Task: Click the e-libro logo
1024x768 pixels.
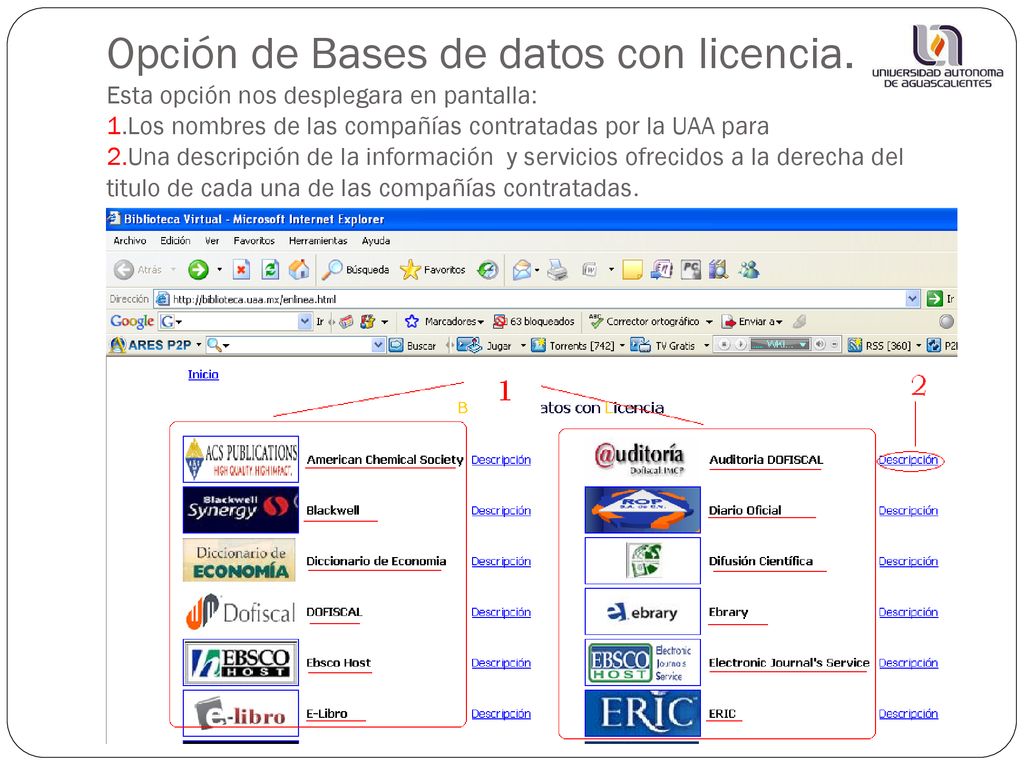Action: (241, 713)
